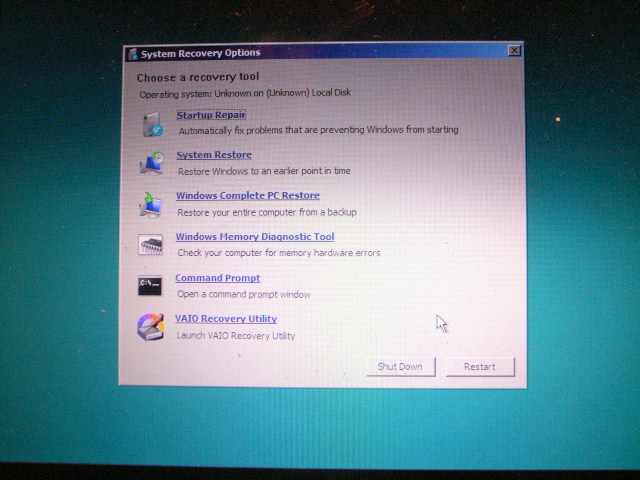Image resolution: width=640 pixels, height=480 pixels.
Task: Click 'Restore your entire computer' description
Action: 267,212
